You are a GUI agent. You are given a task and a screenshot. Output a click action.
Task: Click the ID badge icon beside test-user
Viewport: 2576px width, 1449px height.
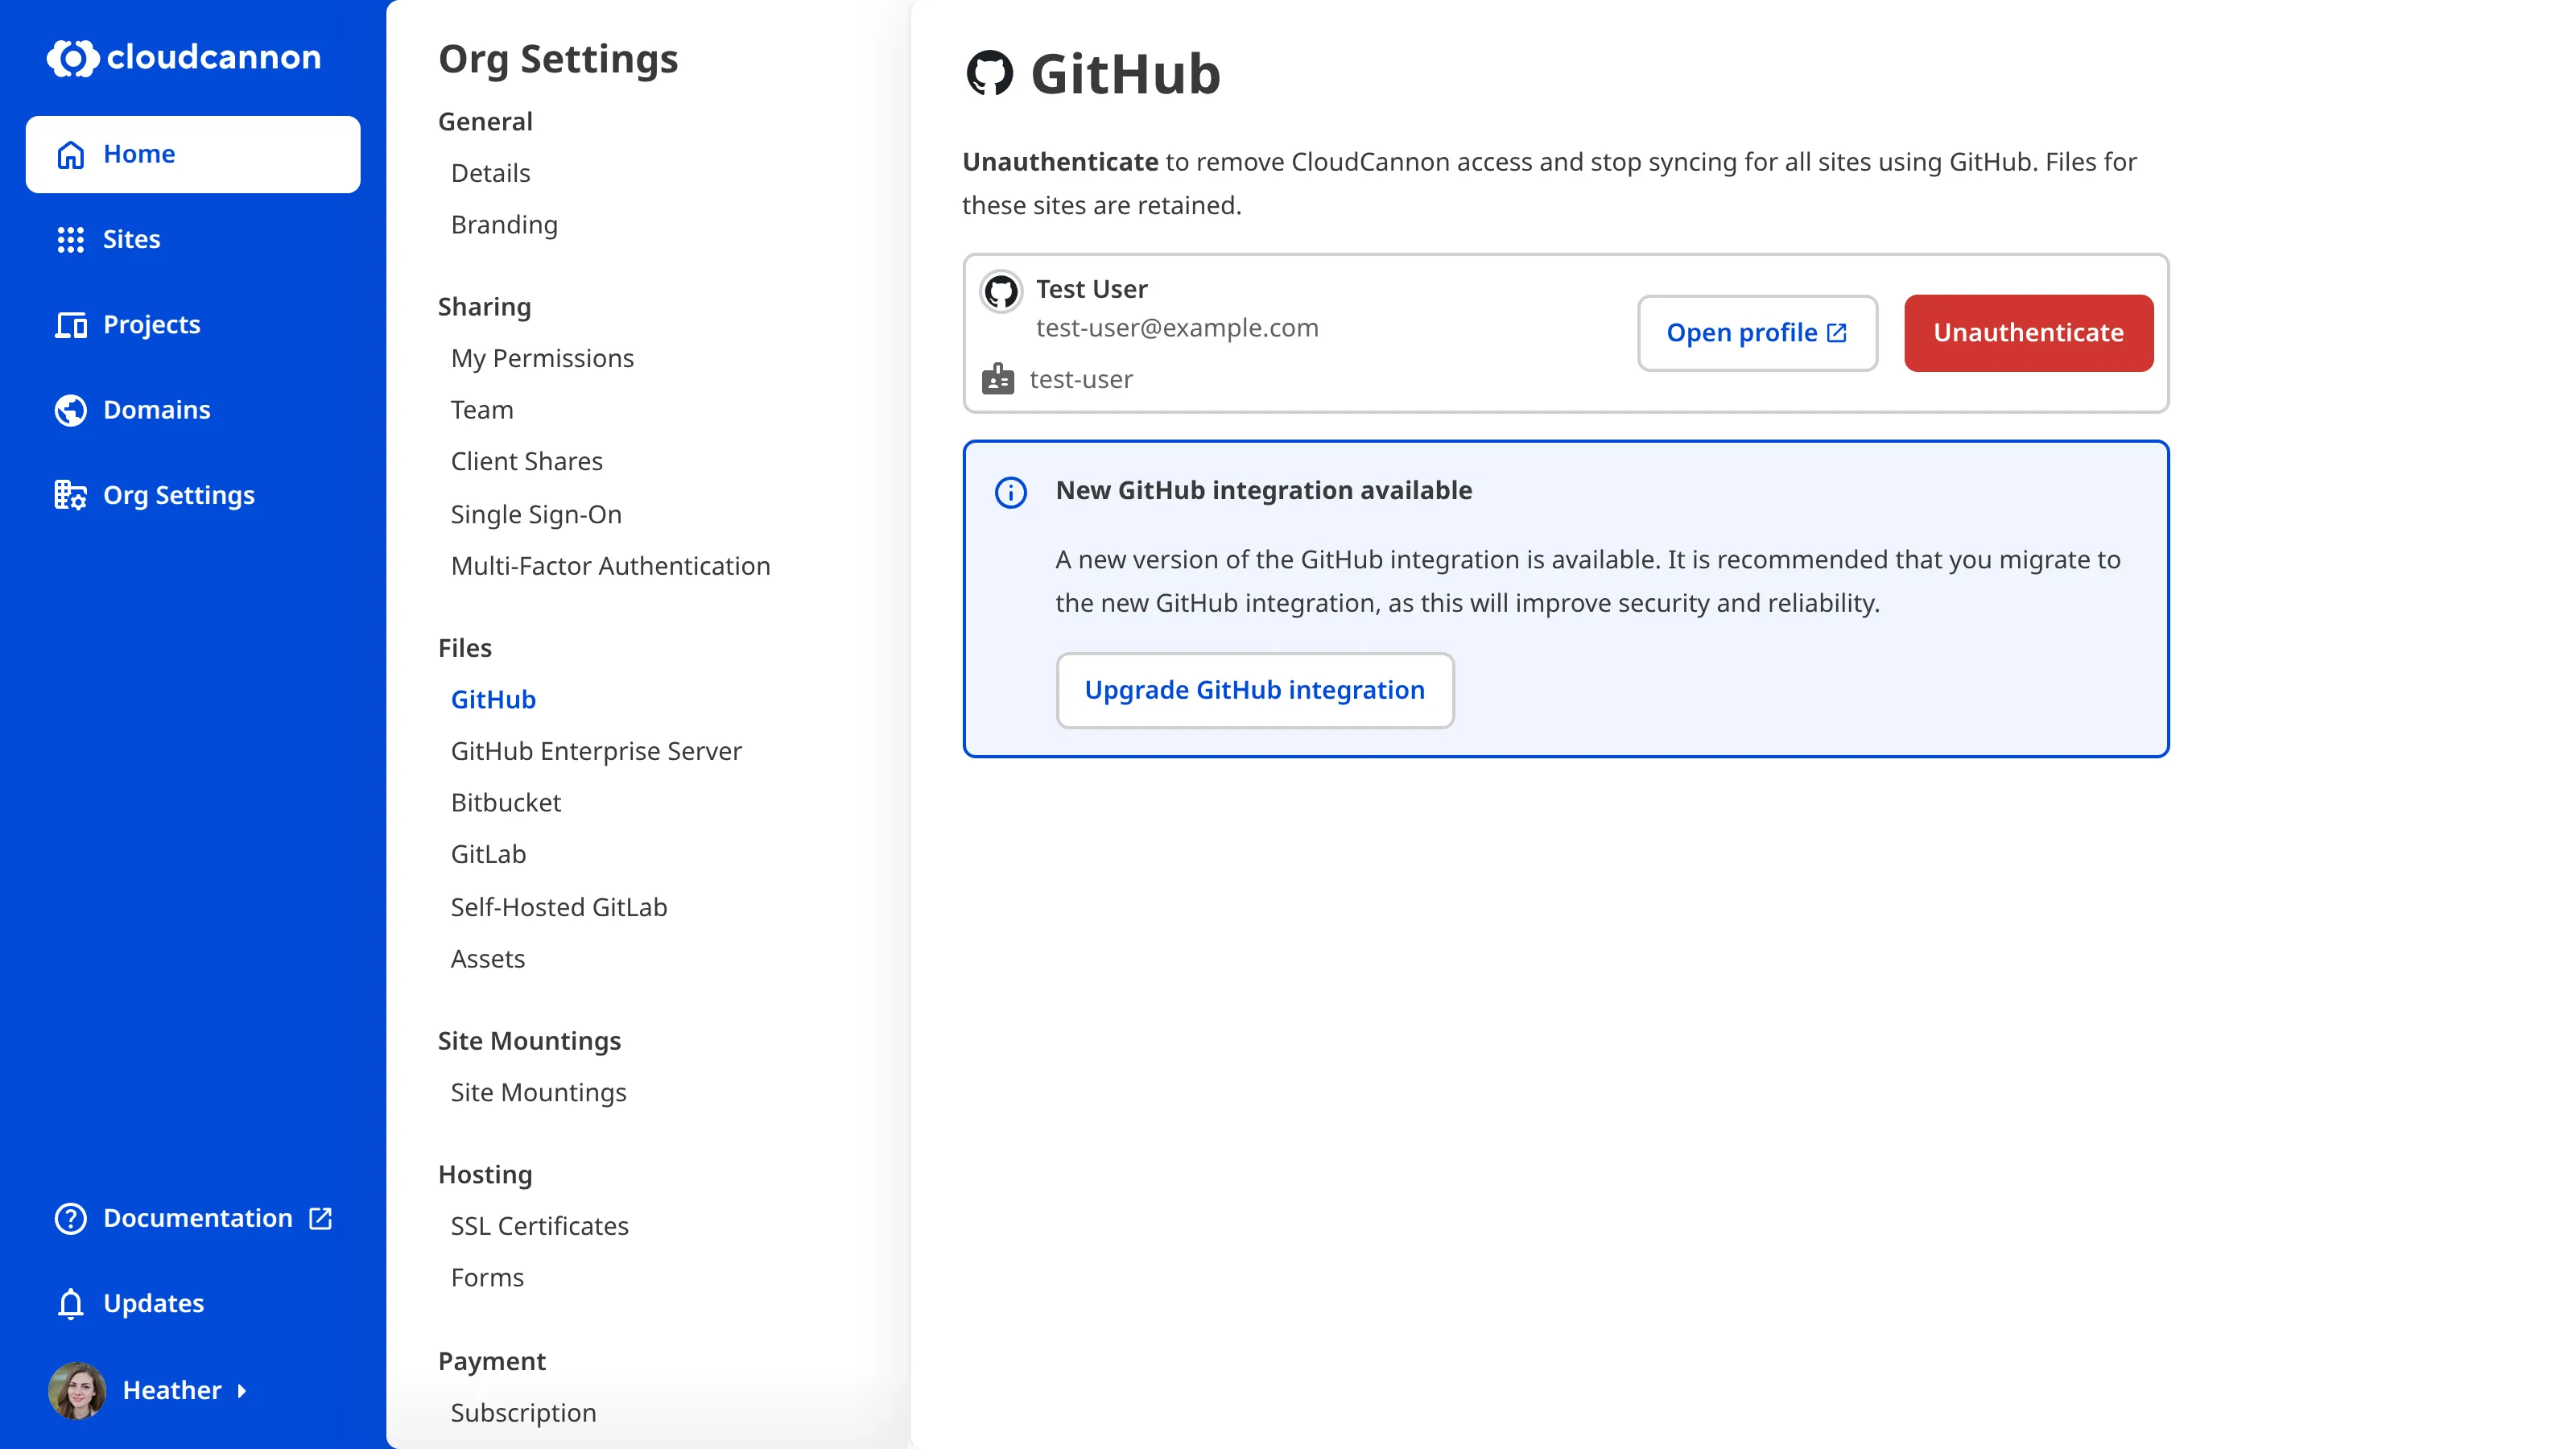998,379
